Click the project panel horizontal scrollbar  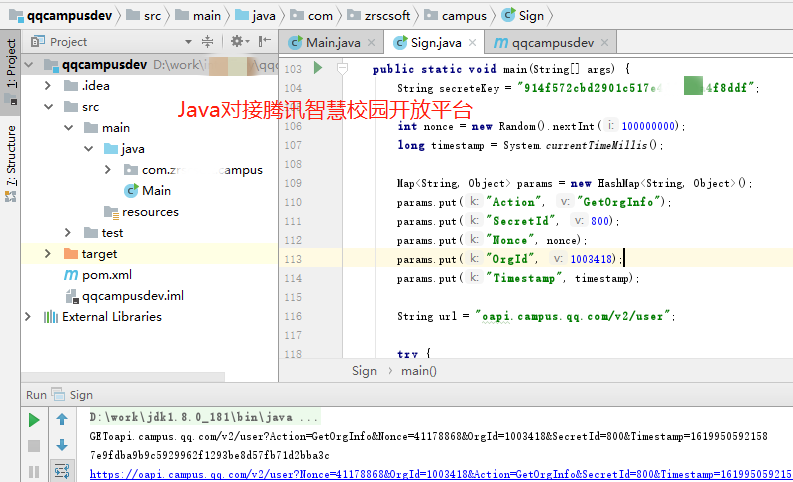123,377
